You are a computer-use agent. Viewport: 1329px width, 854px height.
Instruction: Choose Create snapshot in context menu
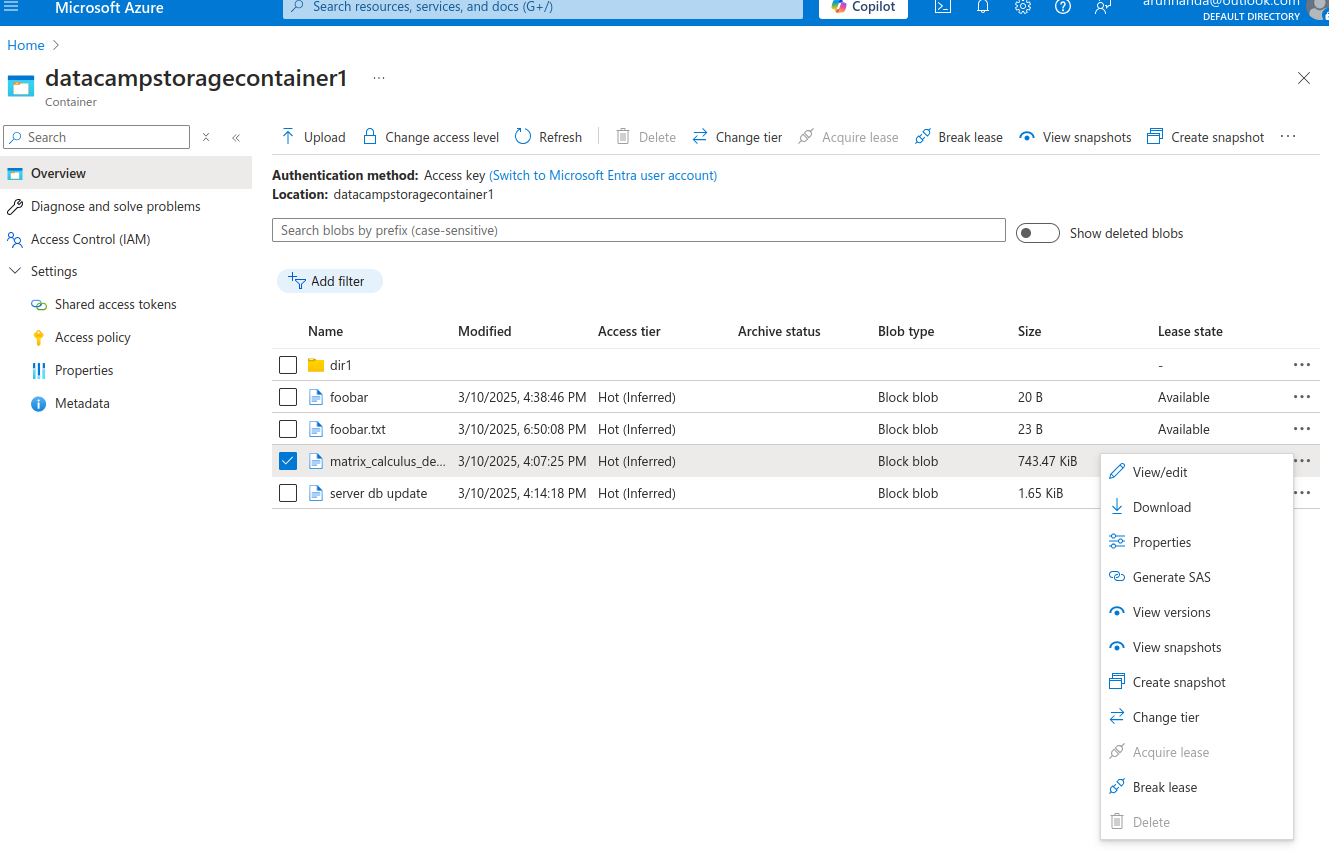pyautogui.click(x=1197, y=682)
